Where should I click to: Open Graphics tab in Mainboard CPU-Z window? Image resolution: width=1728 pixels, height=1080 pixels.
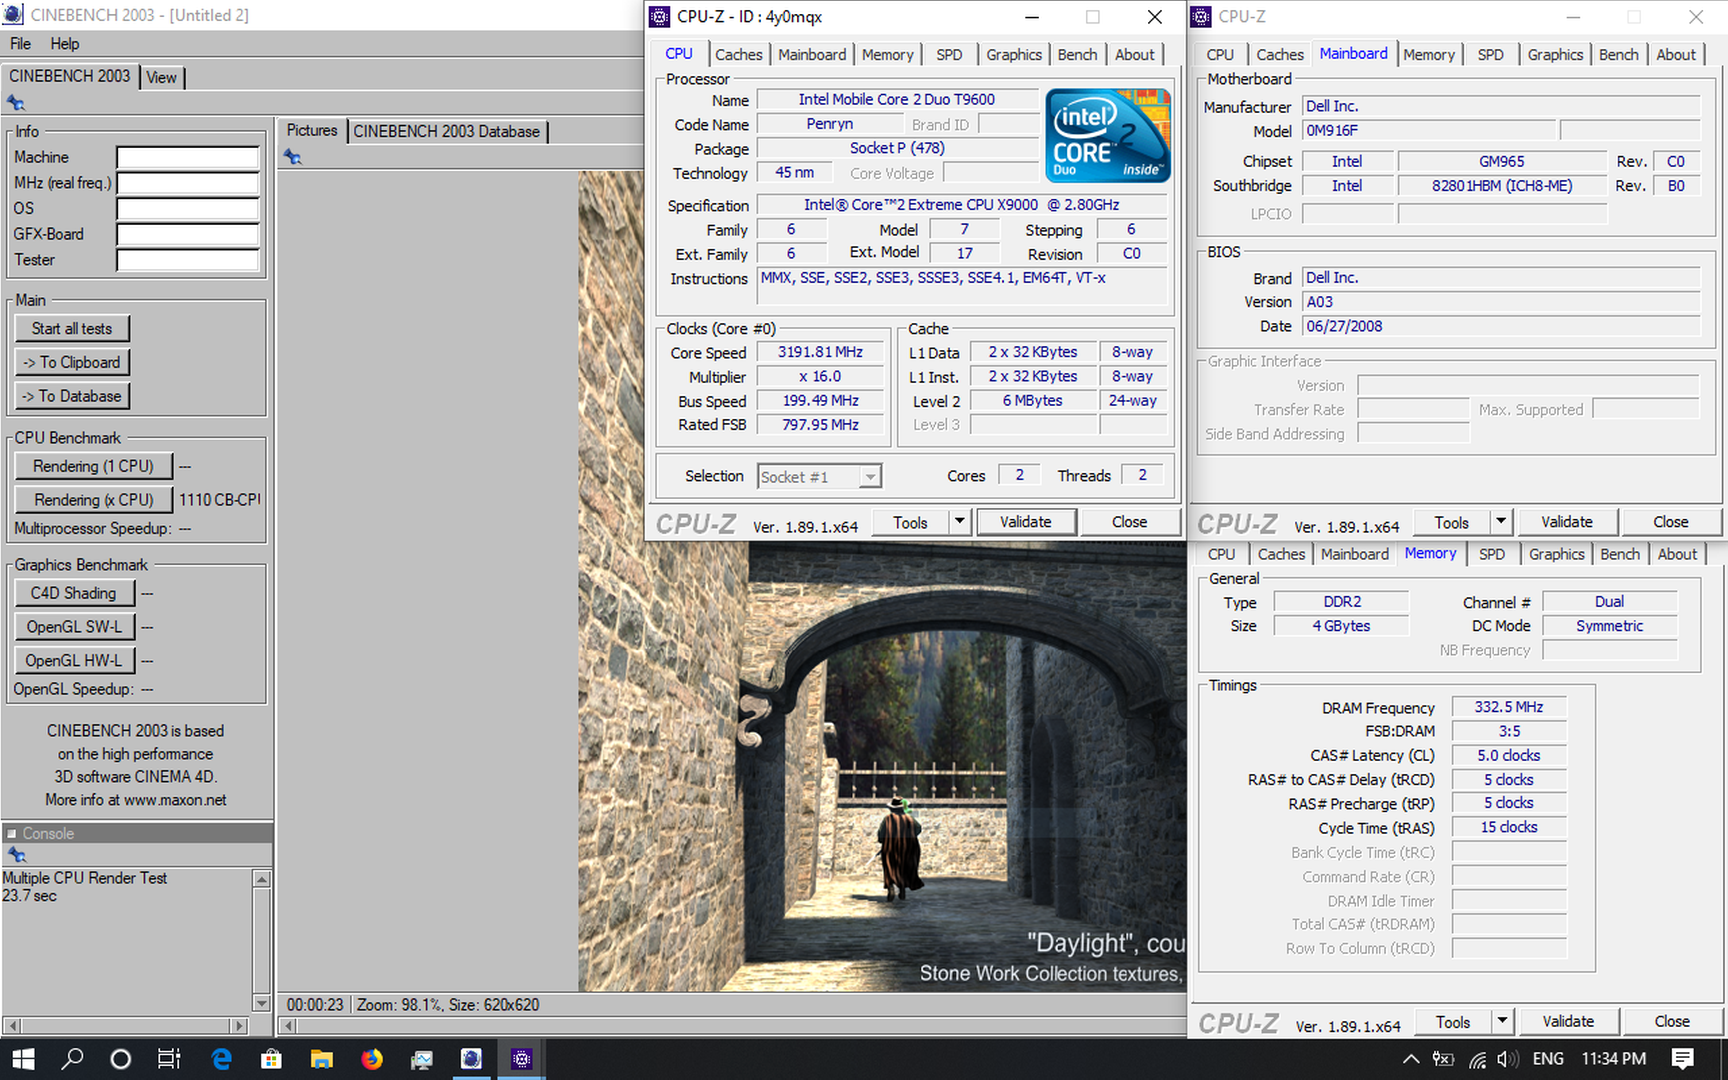pyautogui.click(x=1555, y=55)
